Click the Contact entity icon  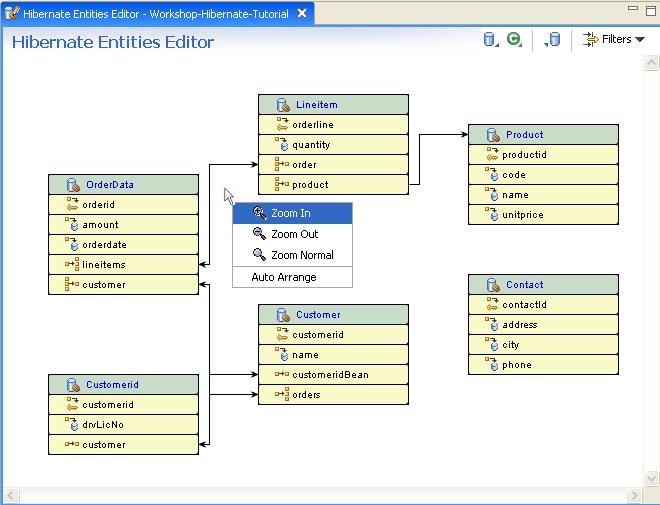(493, 285)
